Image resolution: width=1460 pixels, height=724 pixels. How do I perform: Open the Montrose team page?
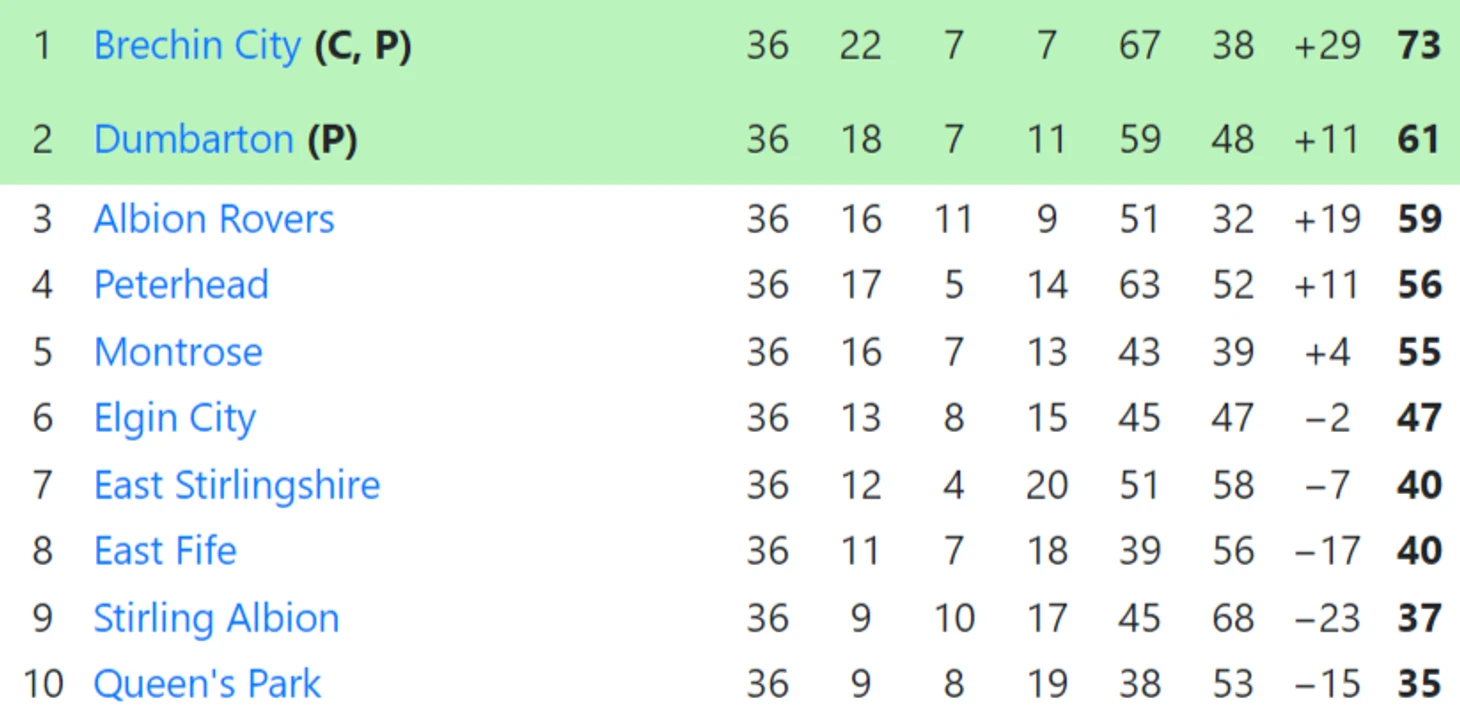[x=178, y=352]
